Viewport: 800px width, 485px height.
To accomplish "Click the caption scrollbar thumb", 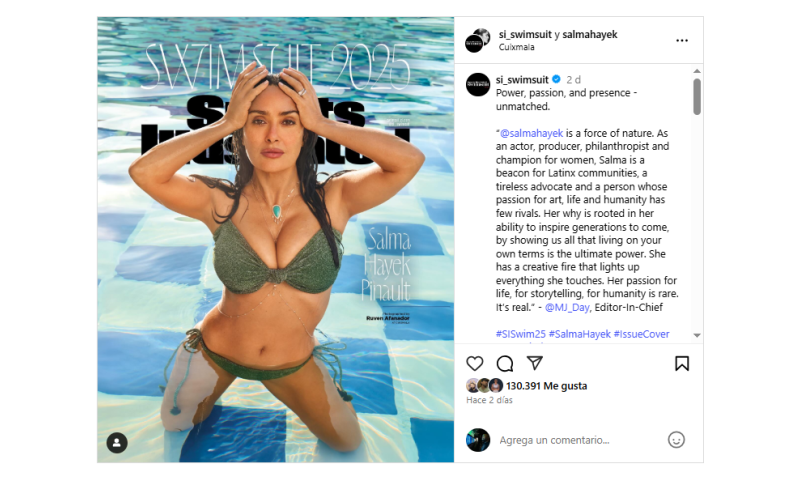I will [x=697, y=96].
